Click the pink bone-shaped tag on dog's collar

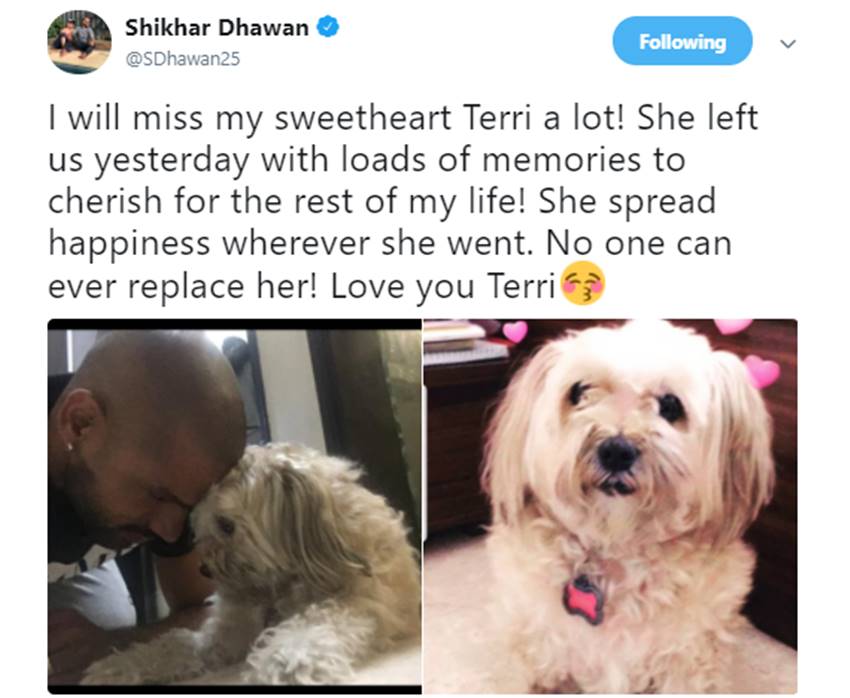click(x=584, y=600)
